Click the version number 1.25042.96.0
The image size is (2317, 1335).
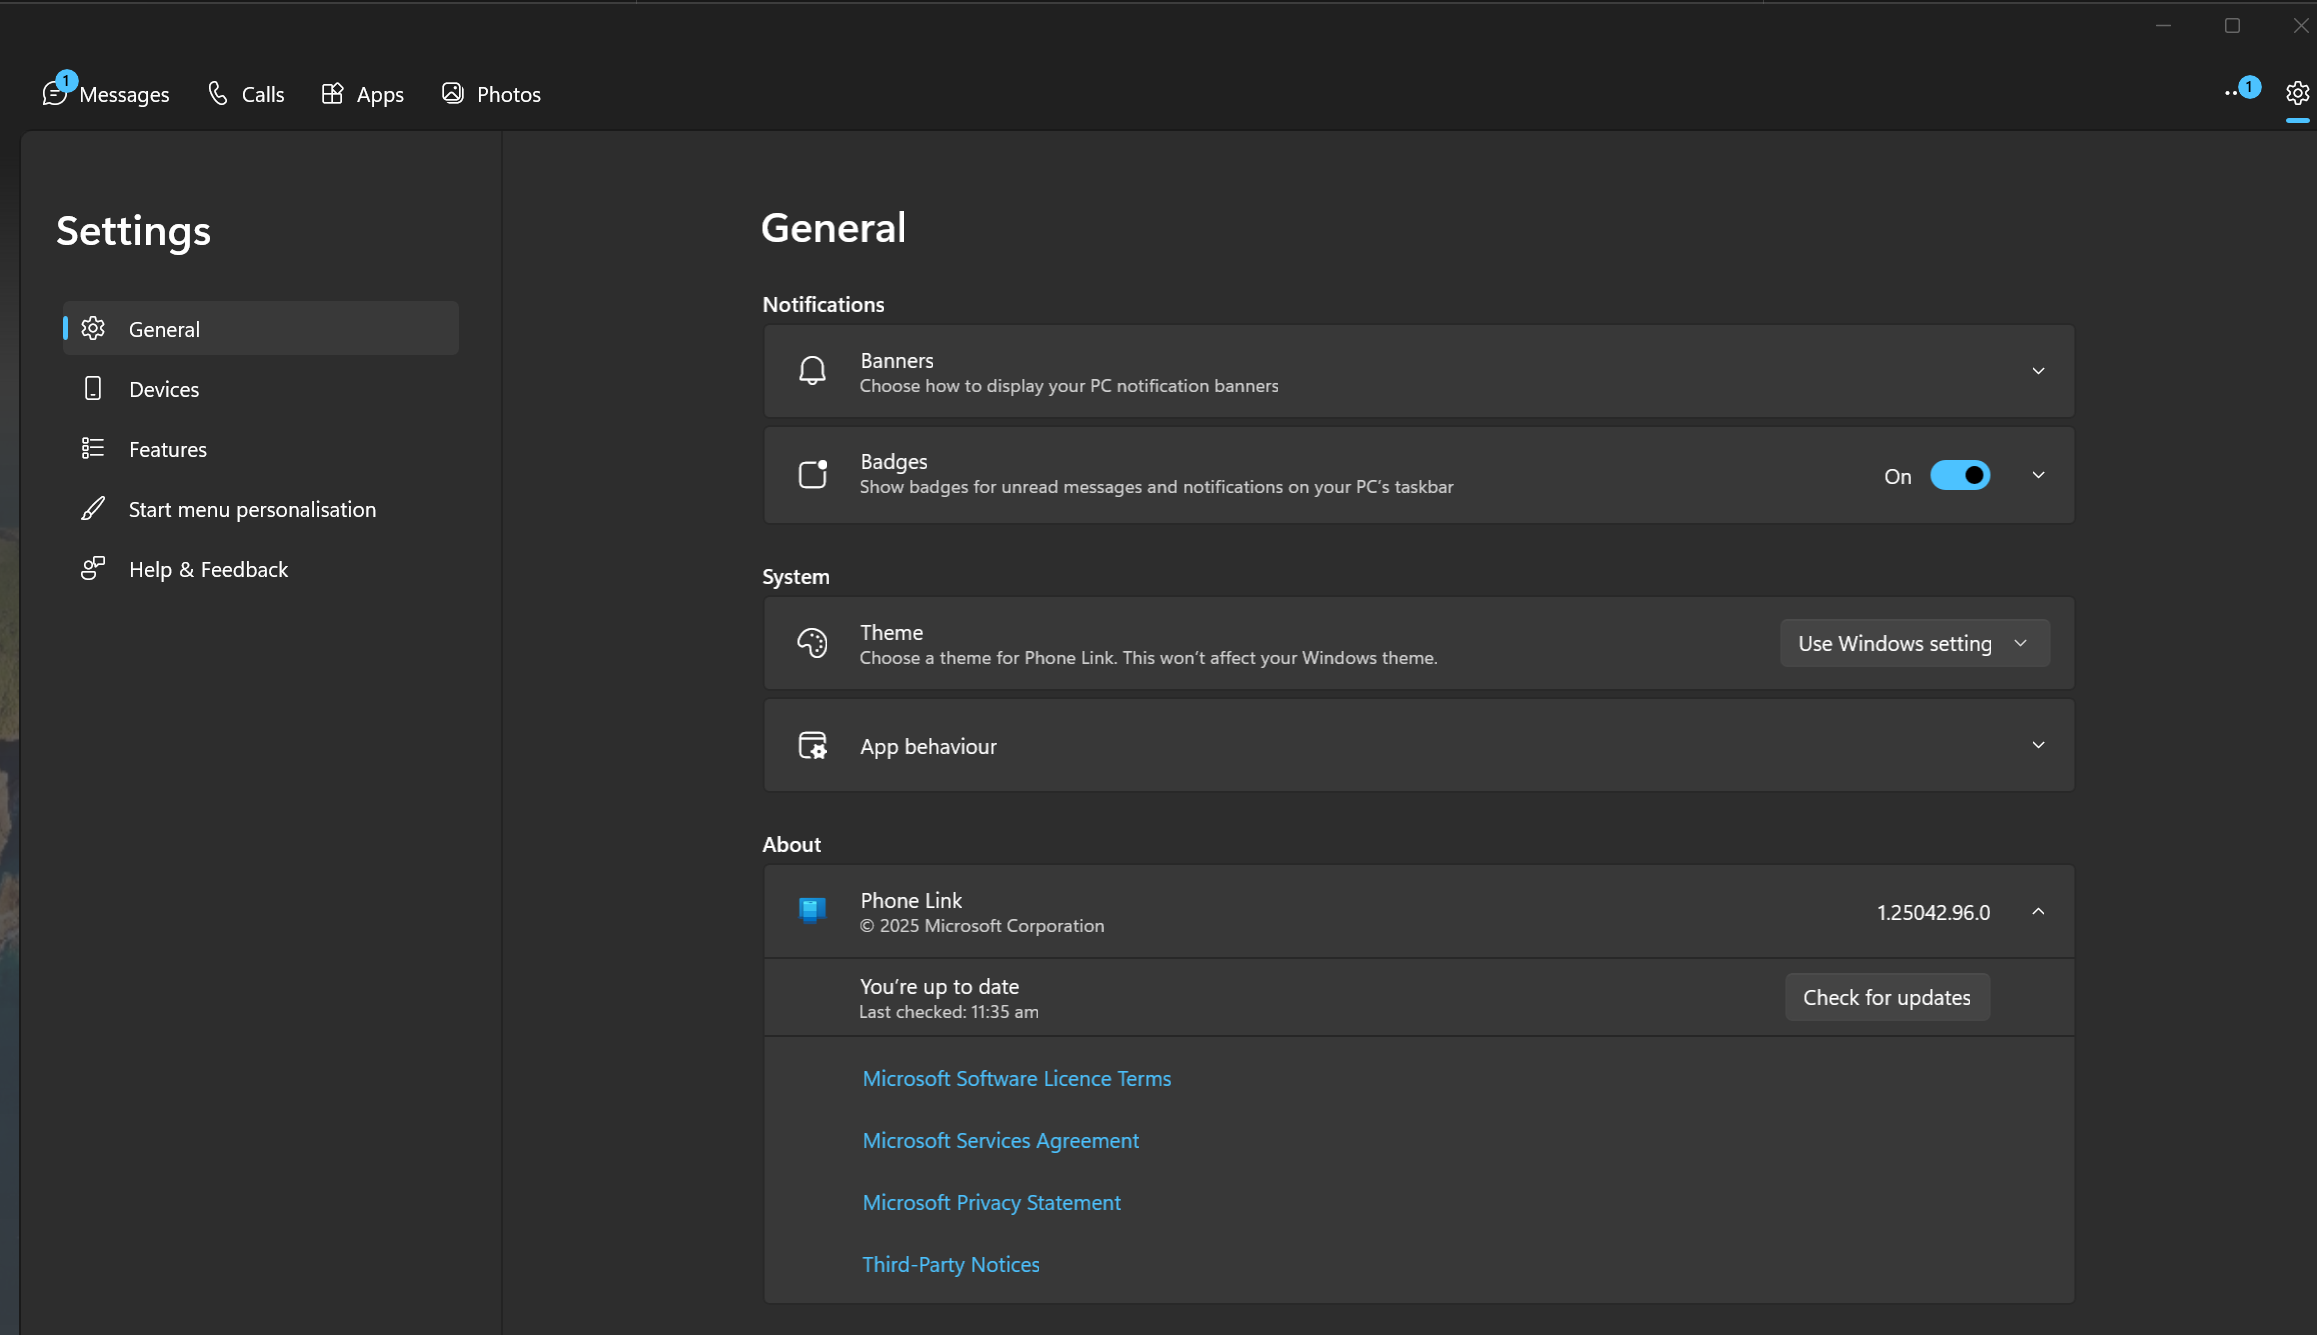coord(1933,912)
